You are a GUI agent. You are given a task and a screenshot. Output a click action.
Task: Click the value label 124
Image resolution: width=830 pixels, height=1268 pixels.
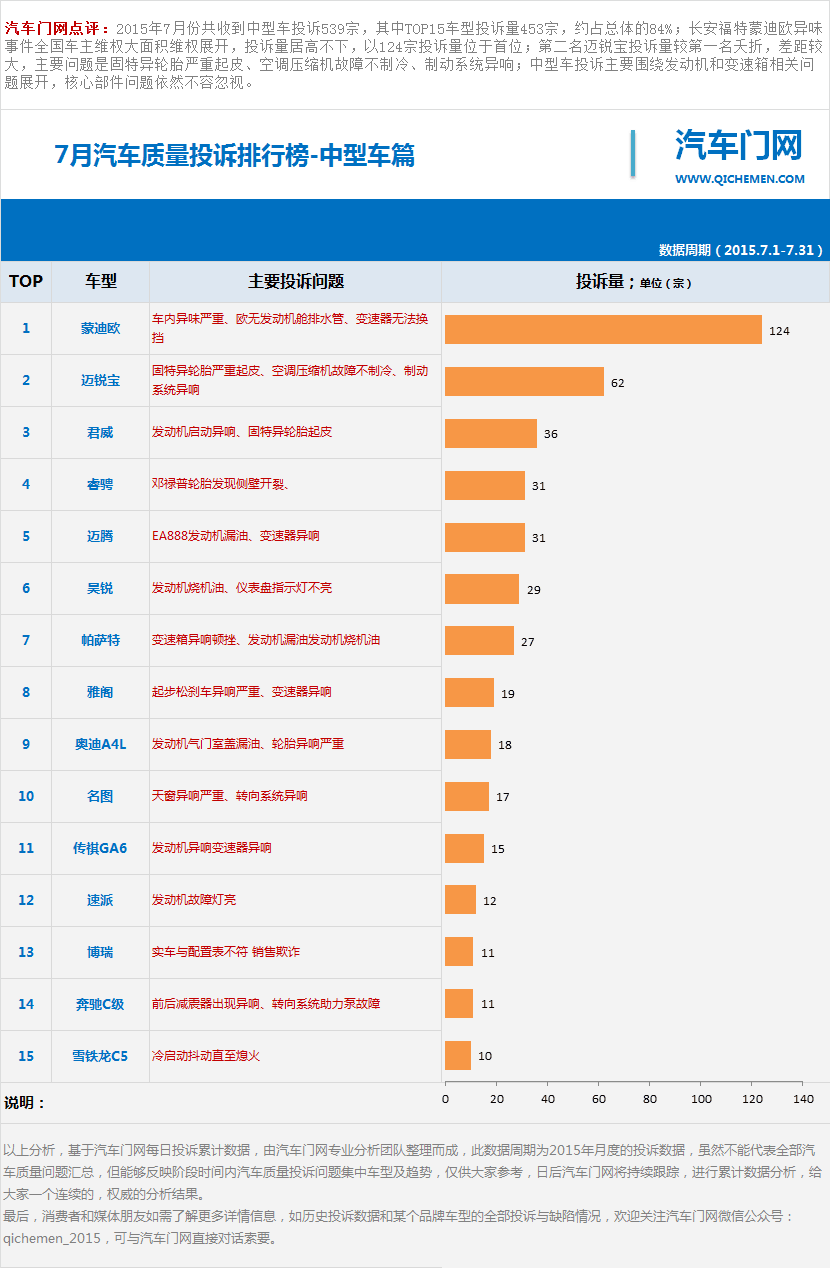point(779,330)
